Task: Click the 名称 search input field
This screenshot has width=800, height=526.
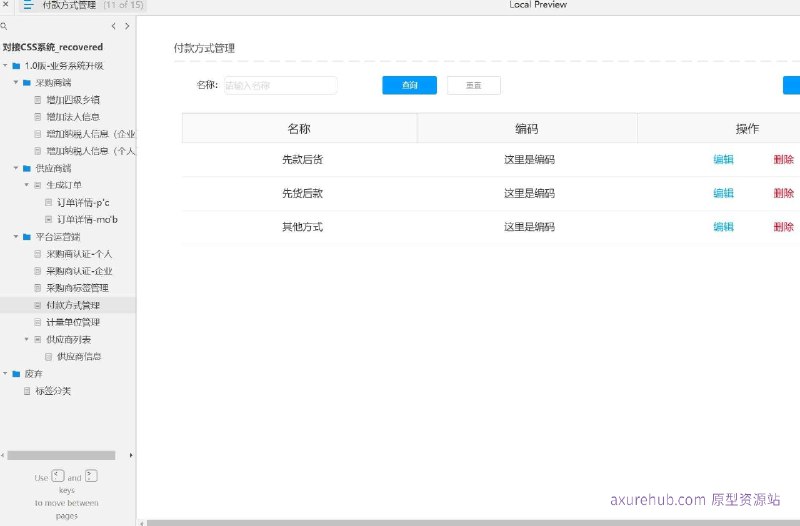Action: (281, 85)
